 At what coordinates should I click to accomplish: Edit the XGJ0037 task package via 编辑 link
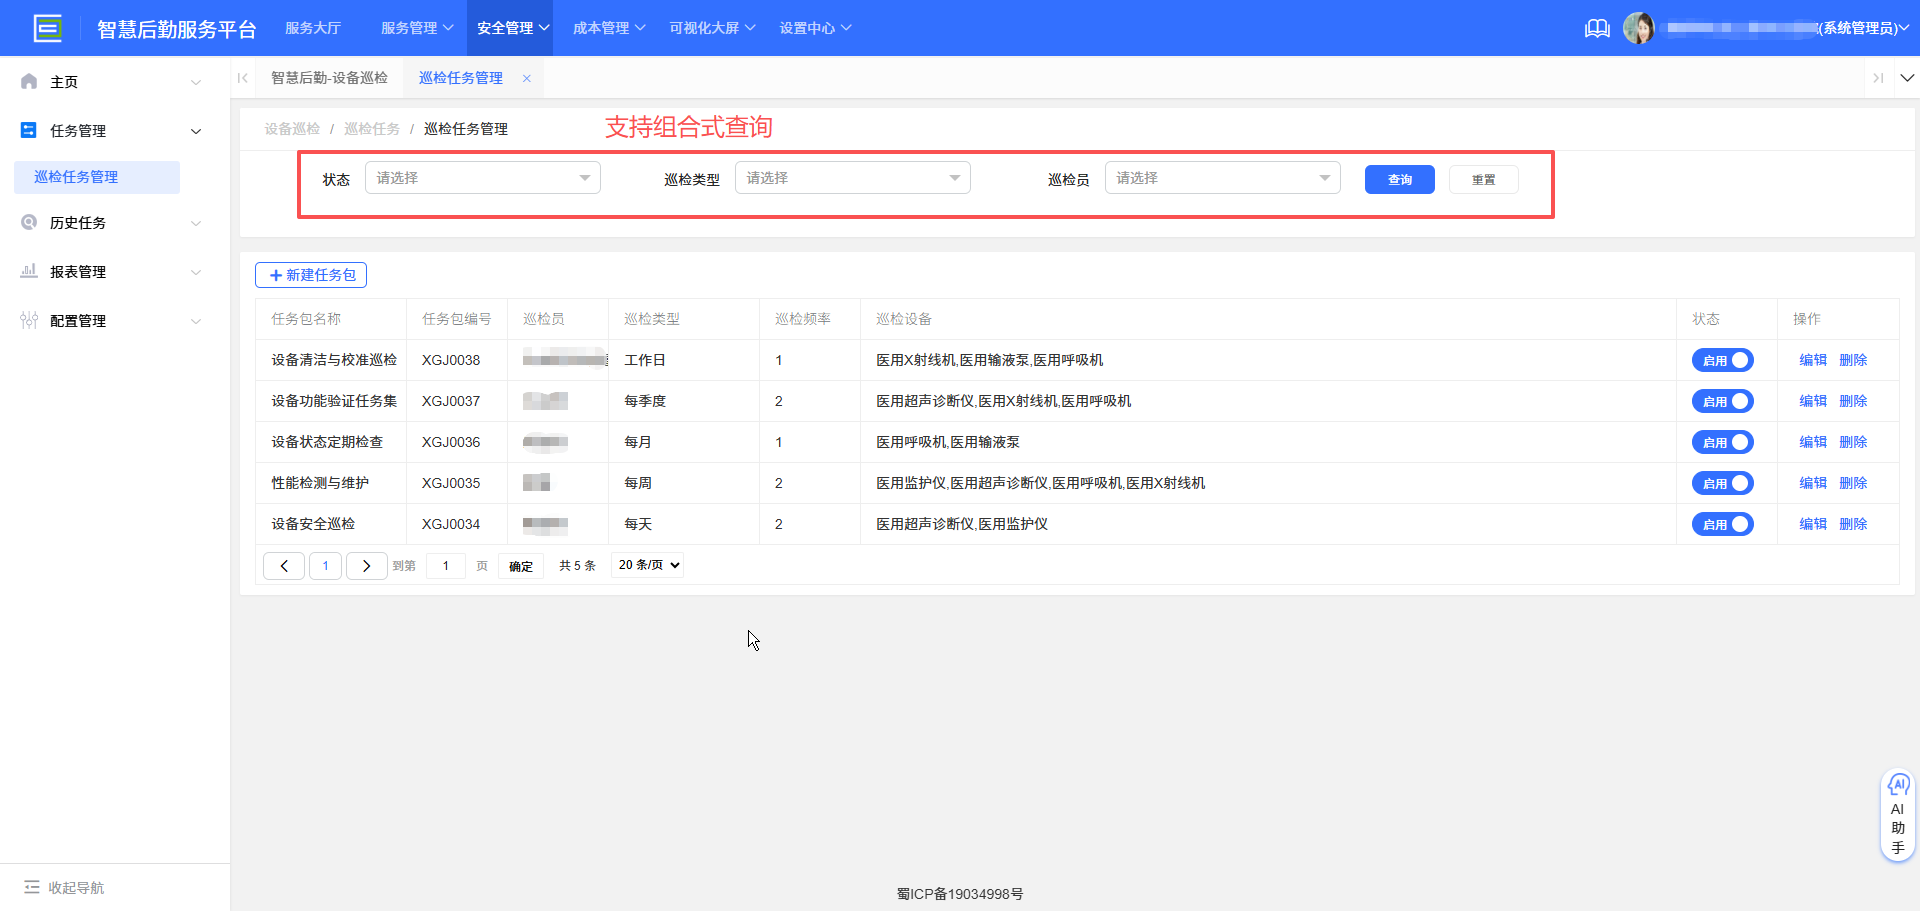(1812, 400)
